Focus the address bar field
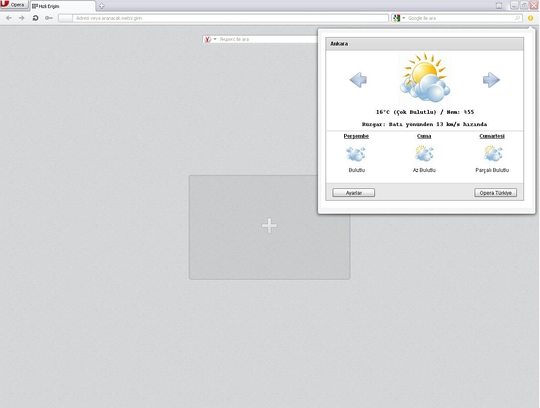 tap(223, 18)
